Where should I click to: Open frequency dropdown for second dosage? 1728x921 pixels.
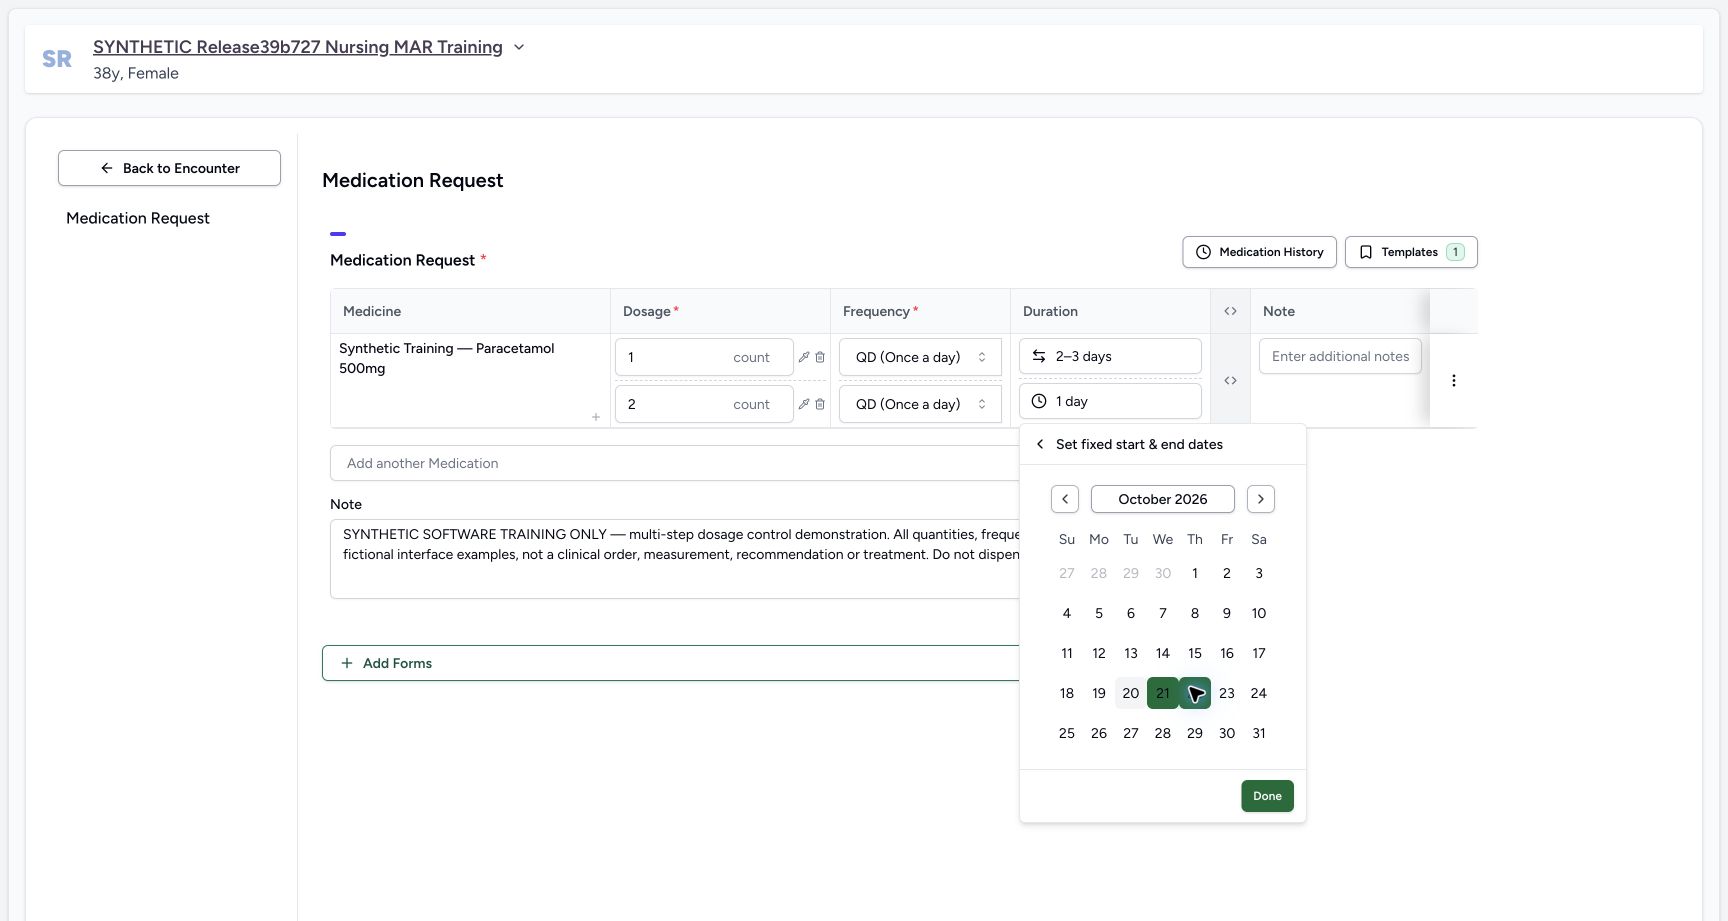point(920,404)
